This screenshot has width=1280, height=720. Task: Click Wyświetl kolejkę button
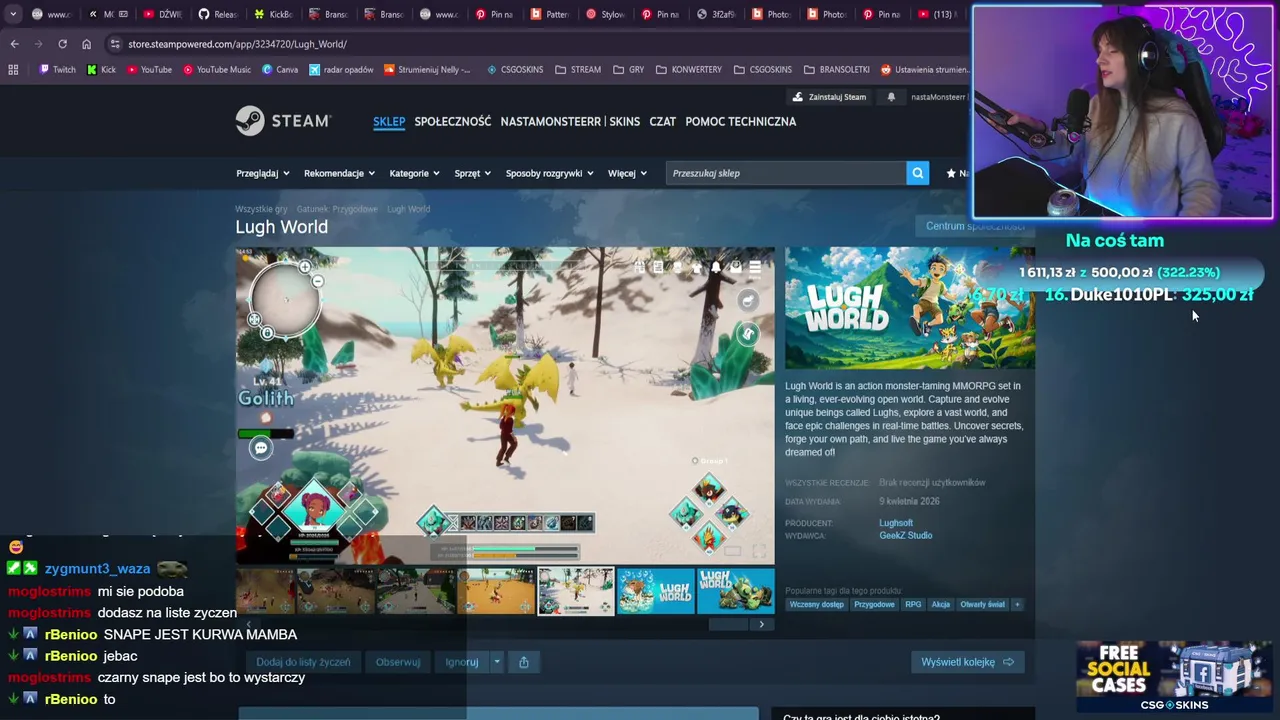tap(967, 662)
